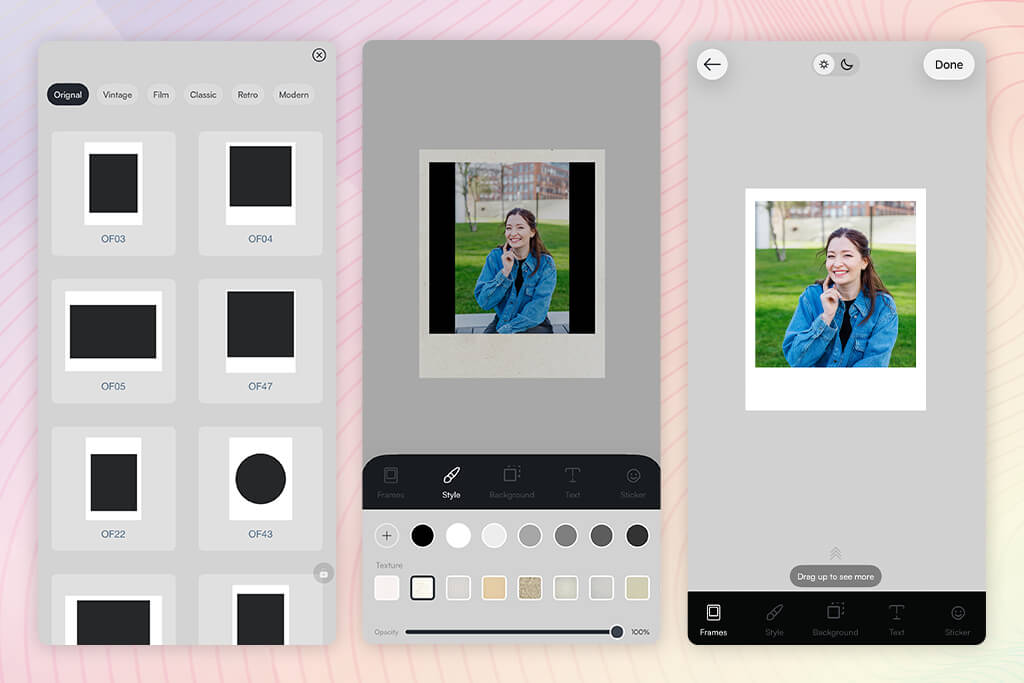Image resolution: width=1024 pixels, height=683 pixels.
Task: Add a custom color with plus button
Action: [x=387, y=535]
